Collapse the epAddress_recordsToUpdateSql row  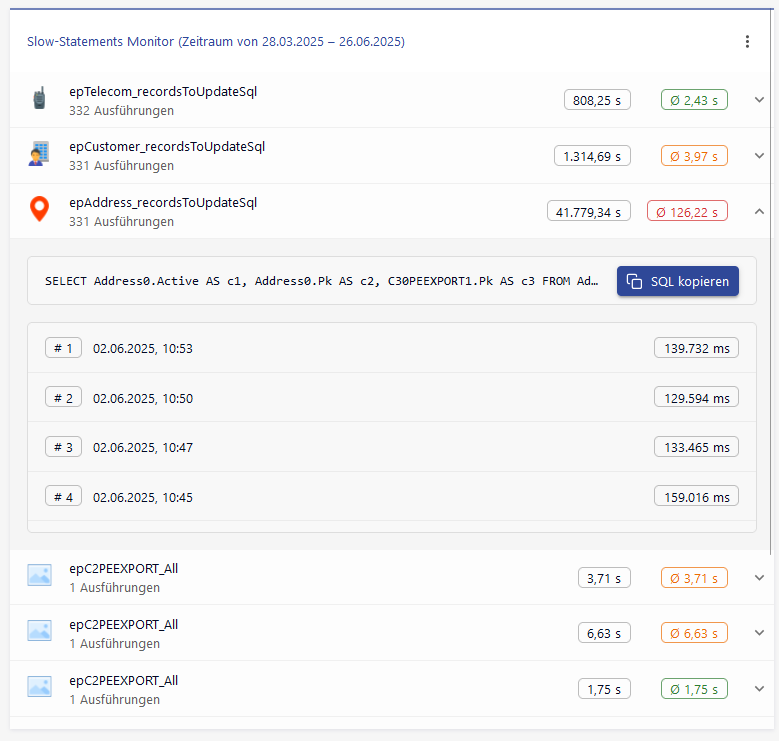[759, 212]
